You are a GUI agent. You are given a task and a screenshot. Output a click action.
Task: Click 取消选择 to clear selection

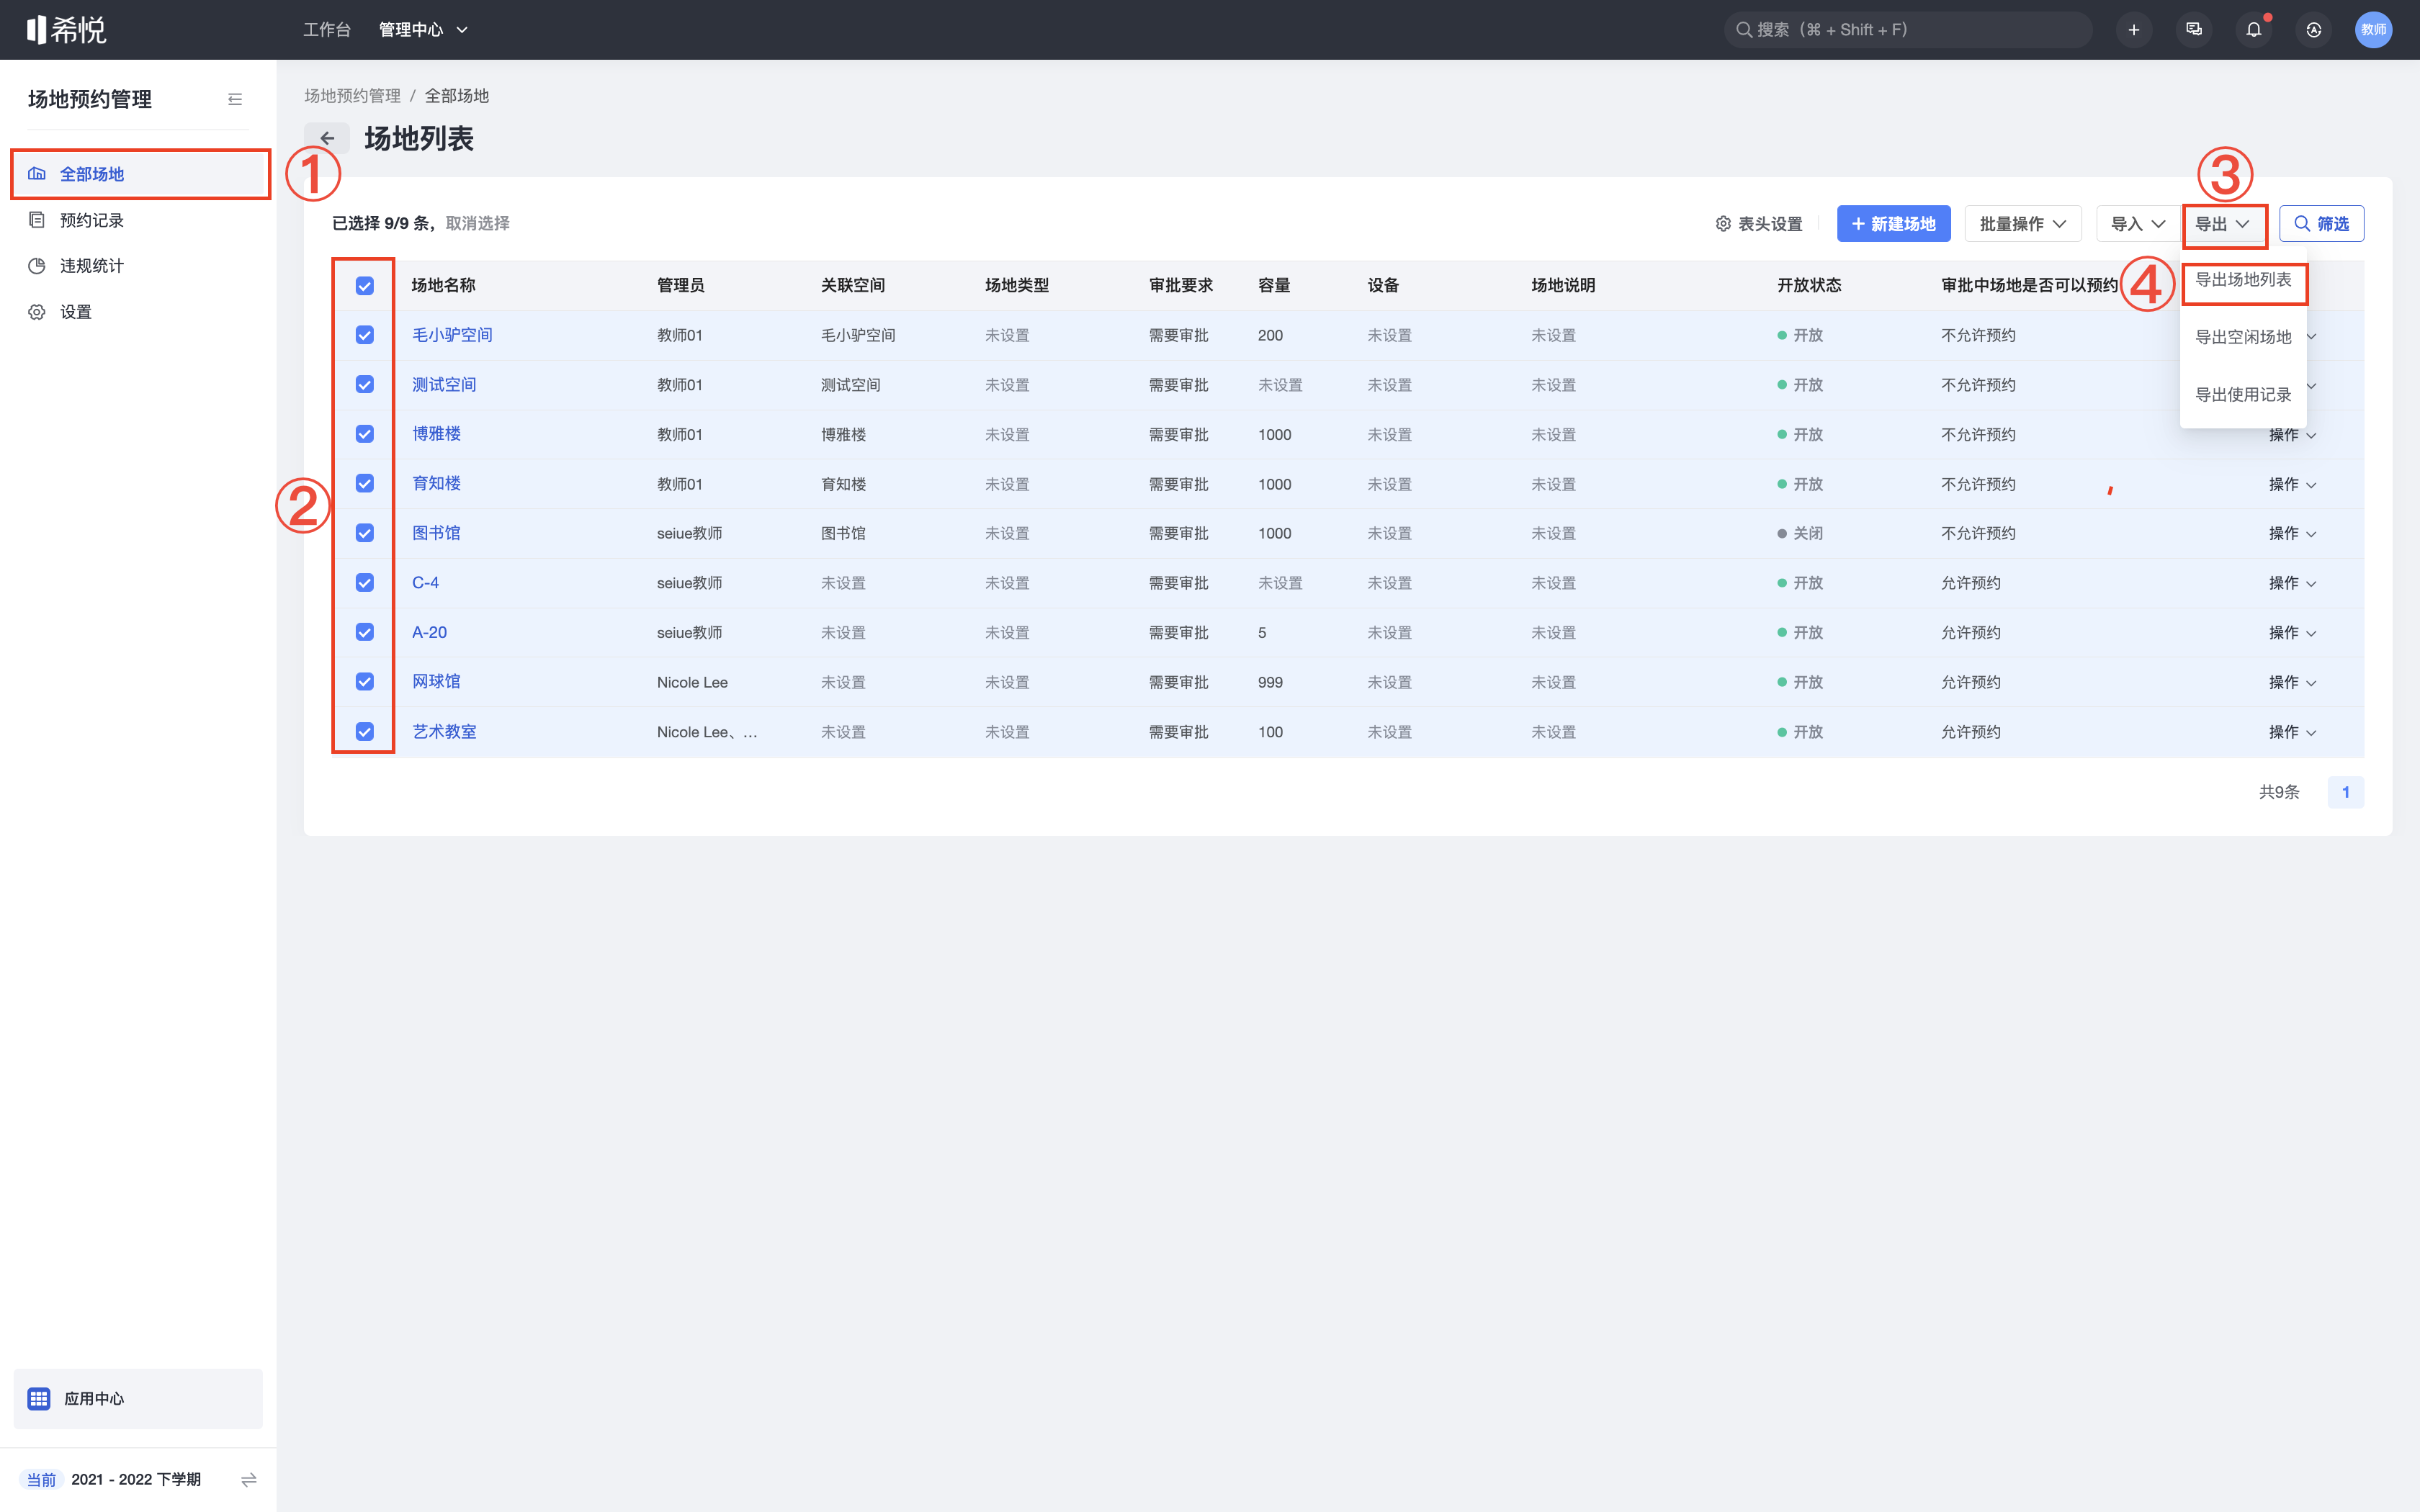click(477, 223)
